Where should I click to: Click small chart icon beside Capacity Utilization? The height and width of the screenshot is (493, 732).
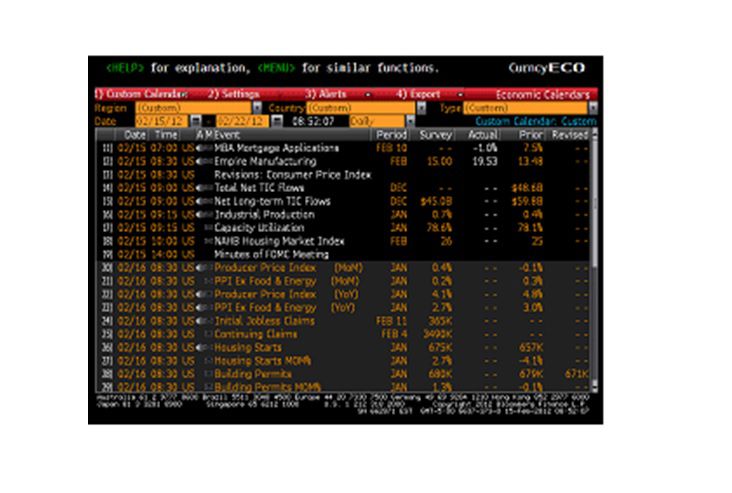(x=209, y=228)
